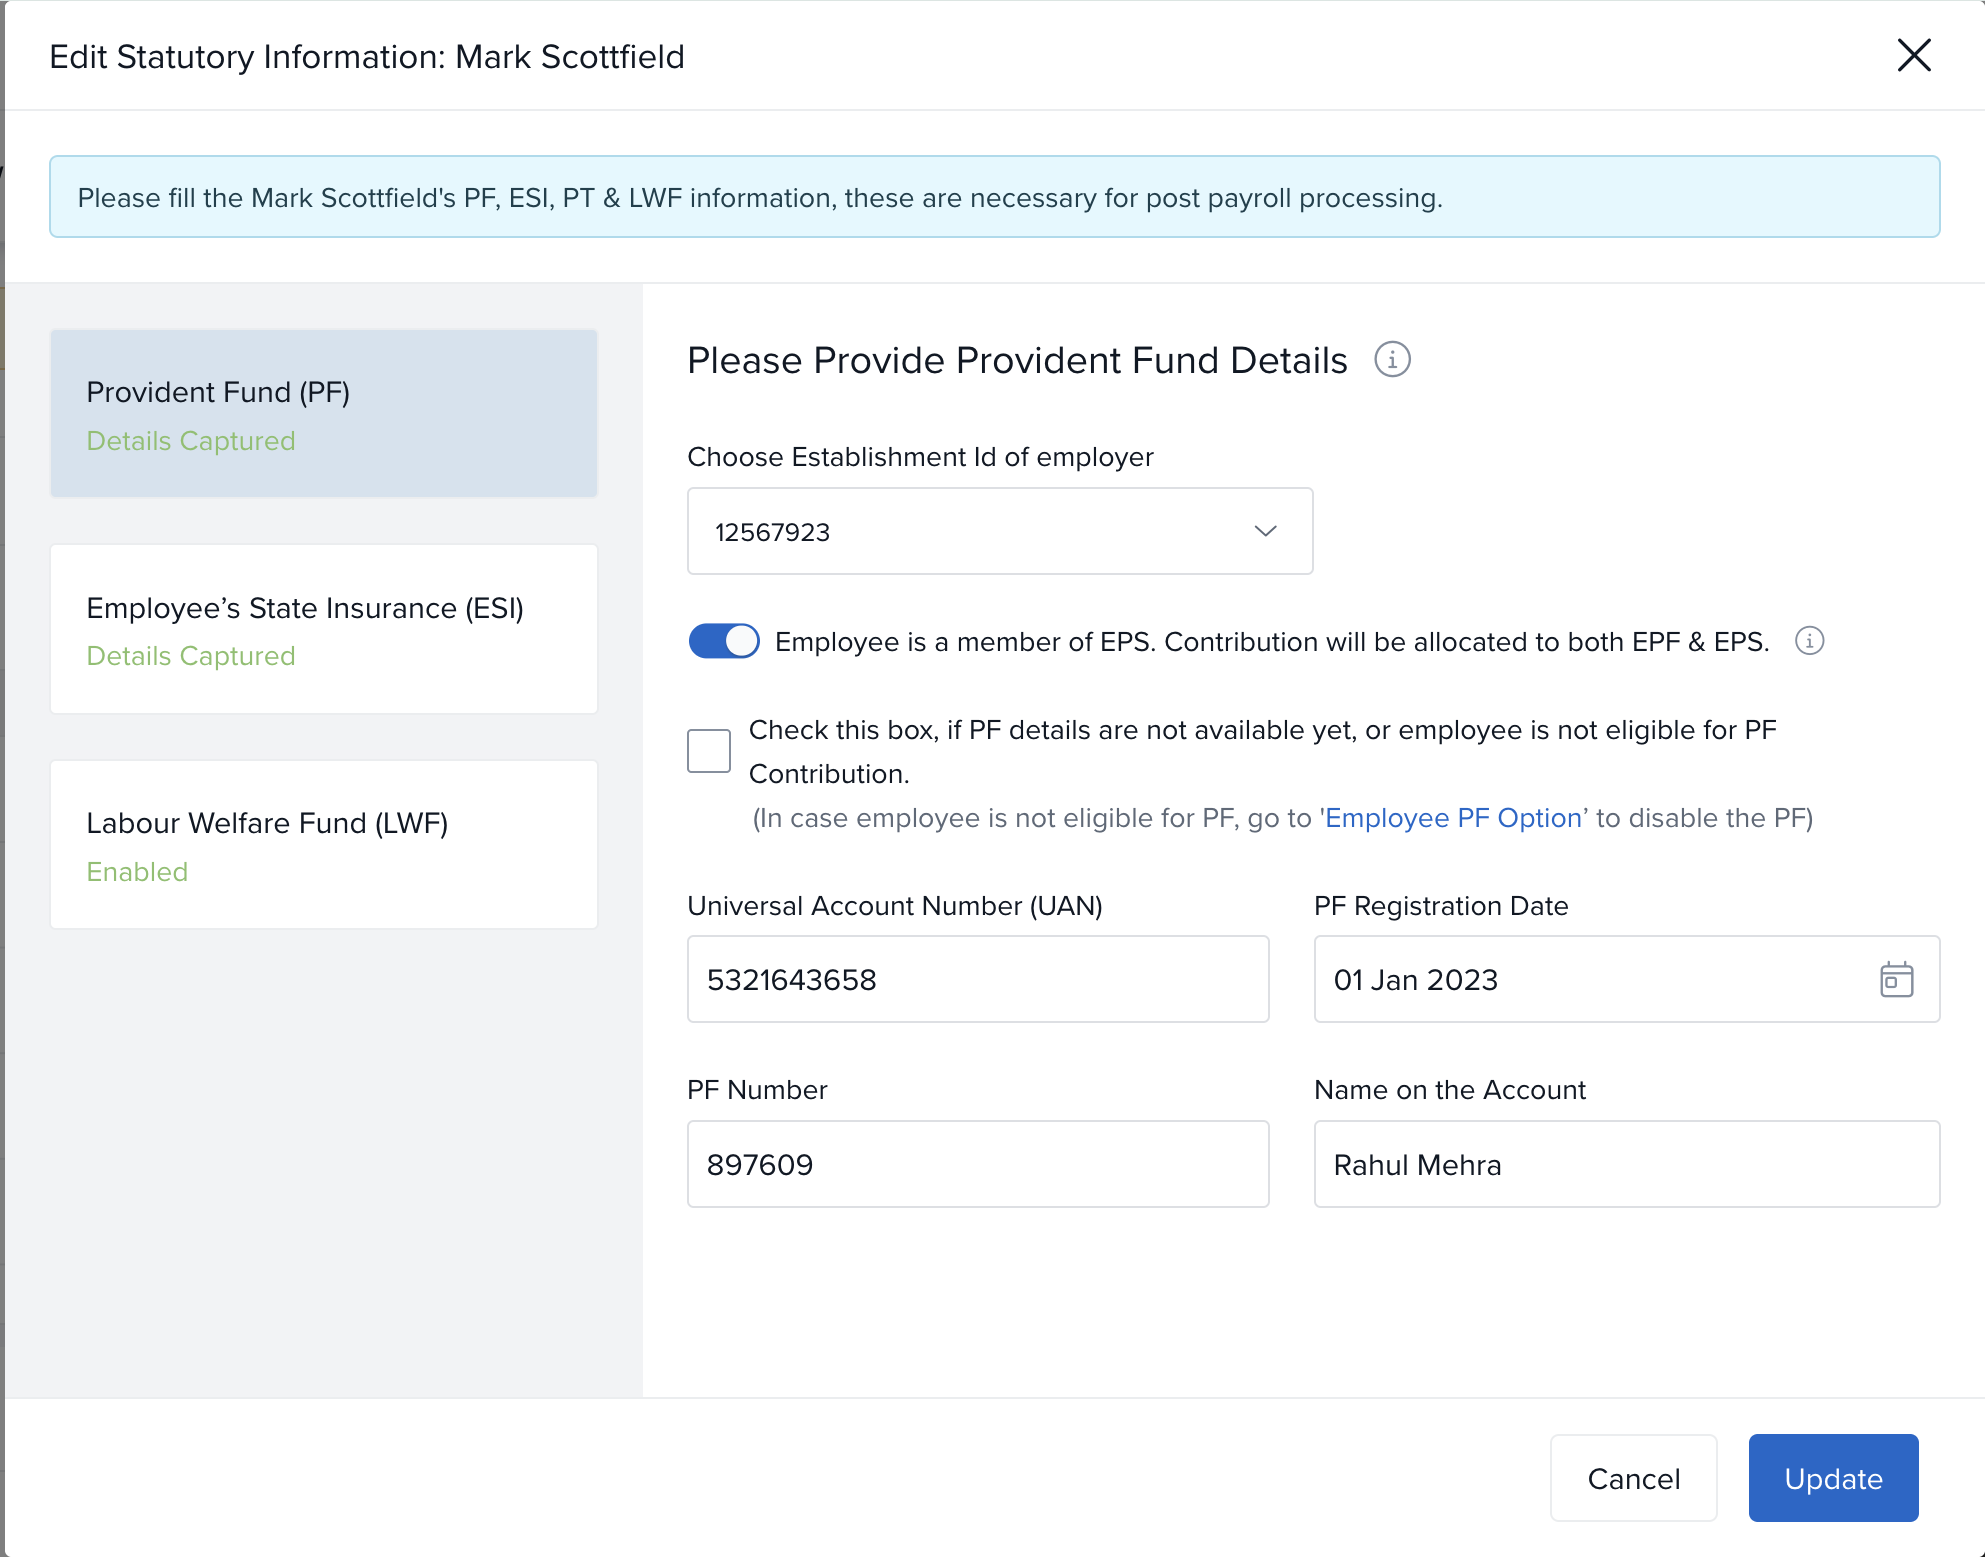
Task: Expand Establishment Id dropdown chevron
Action: pos(1265,531)
